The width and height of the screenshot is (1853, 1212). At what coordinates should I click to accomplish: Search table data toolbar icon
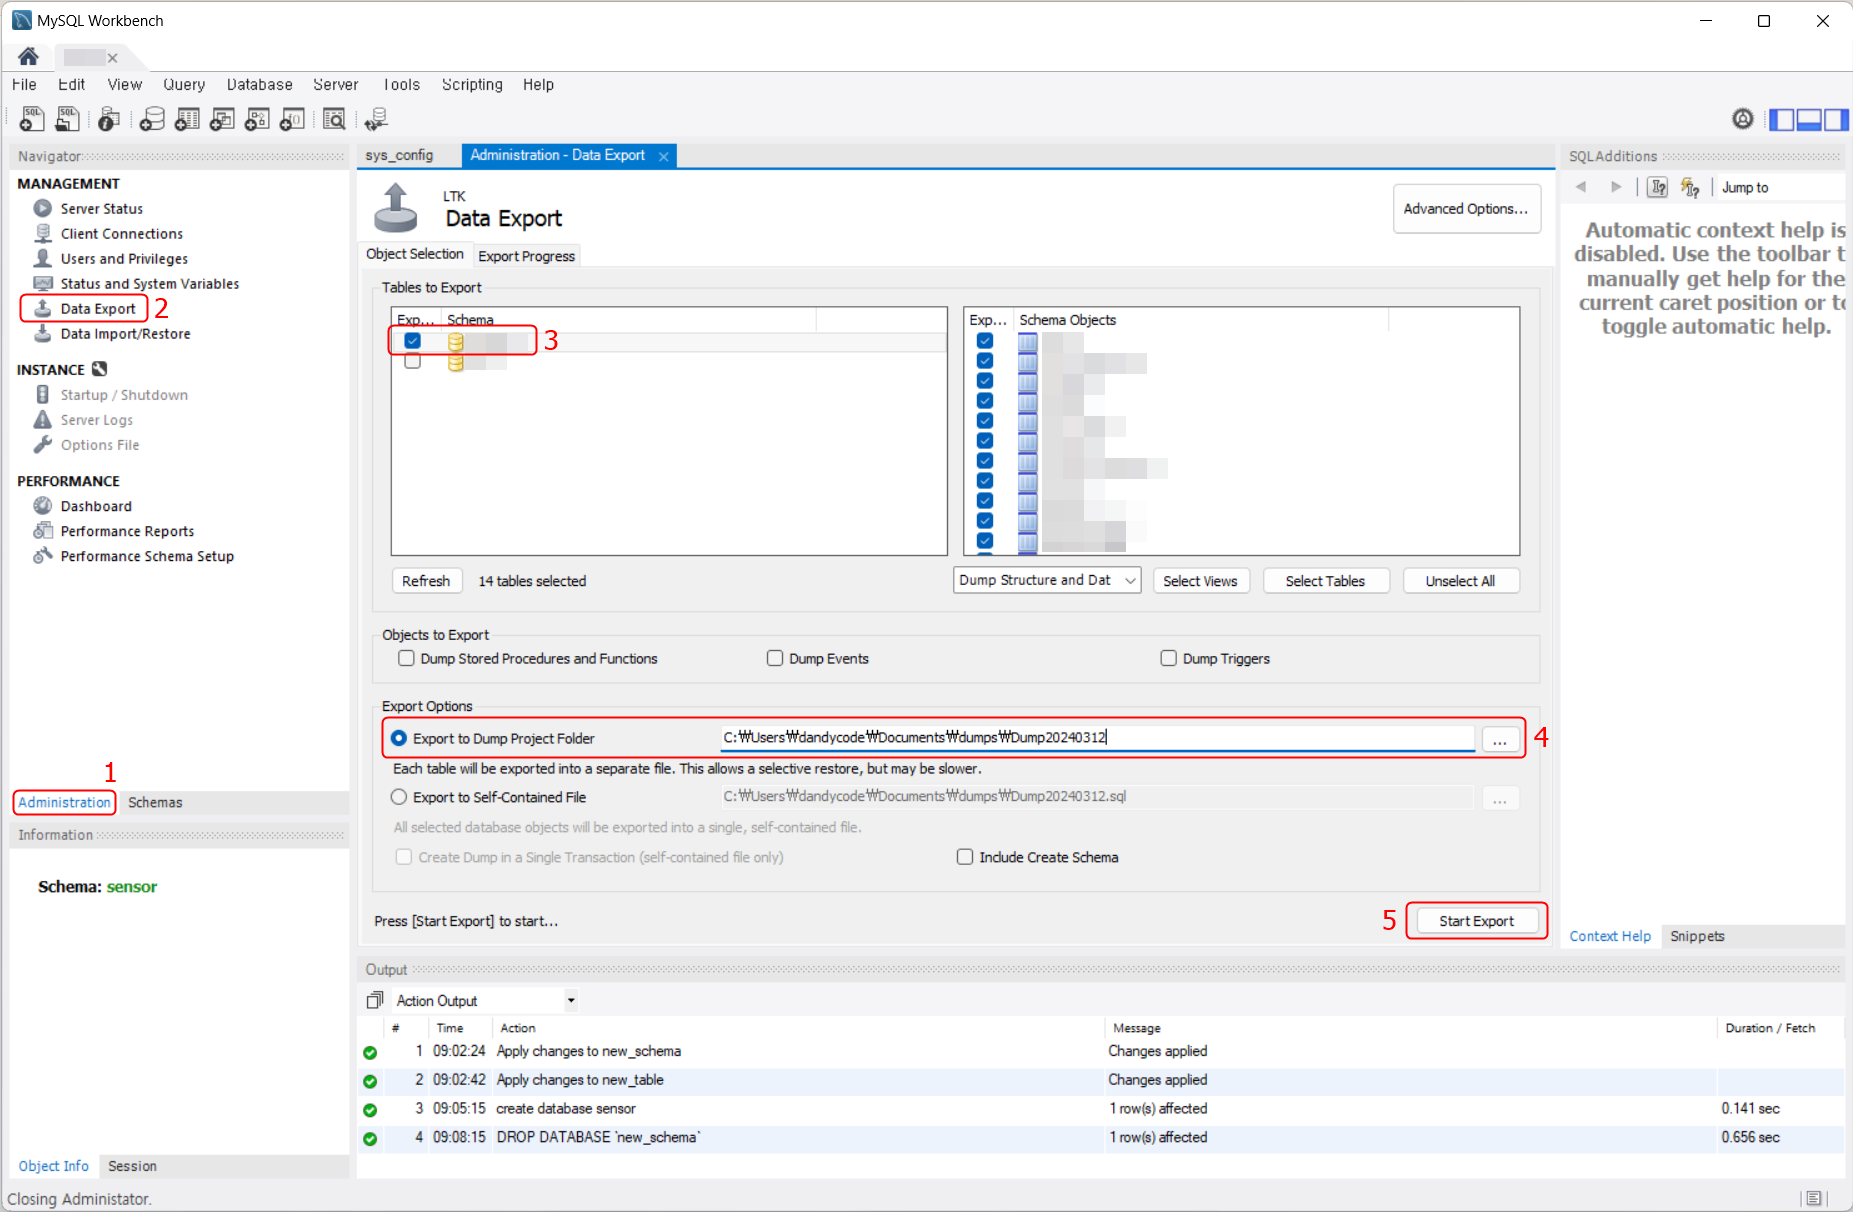[x=334, y=119]
